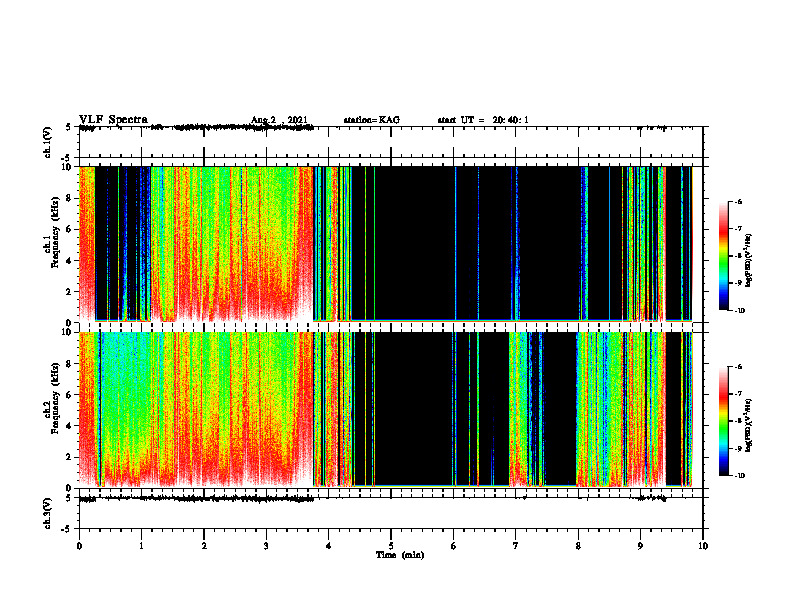Click the ch.1 color bar 'log(PSD)' label
The height and width of the screenshot is (612, 792).
tap(749, 261)
